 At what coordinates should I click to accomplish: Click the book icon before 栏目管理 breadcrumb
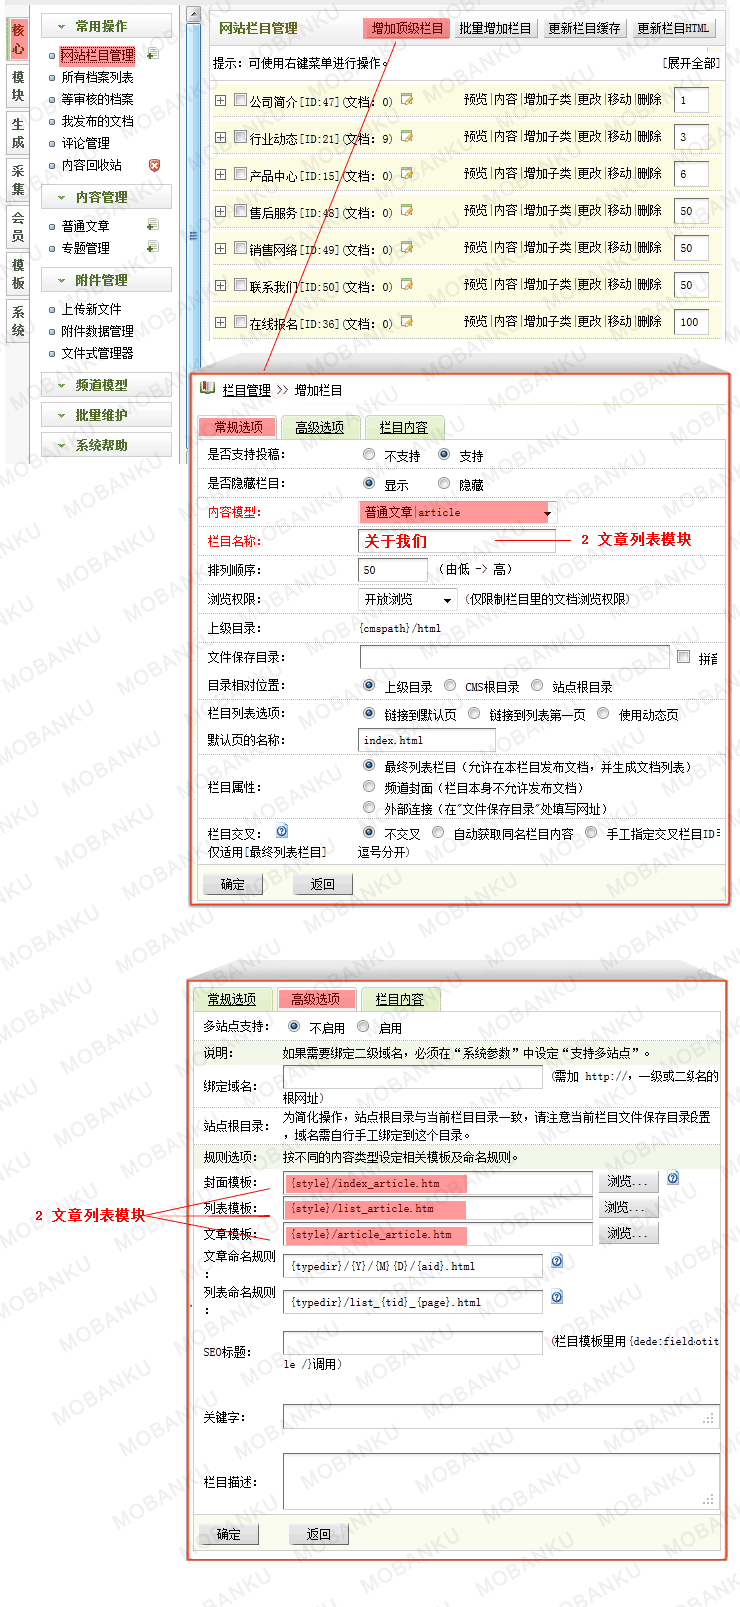coord(207,388)
